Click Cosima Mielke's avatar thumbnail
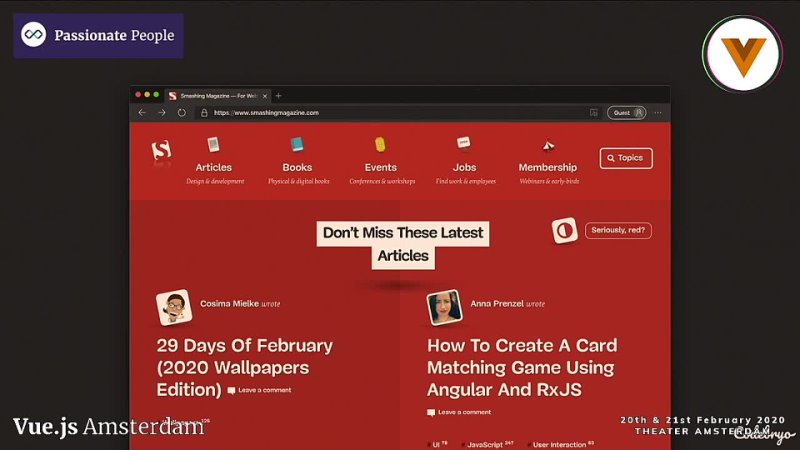 [x=174, y=308]
